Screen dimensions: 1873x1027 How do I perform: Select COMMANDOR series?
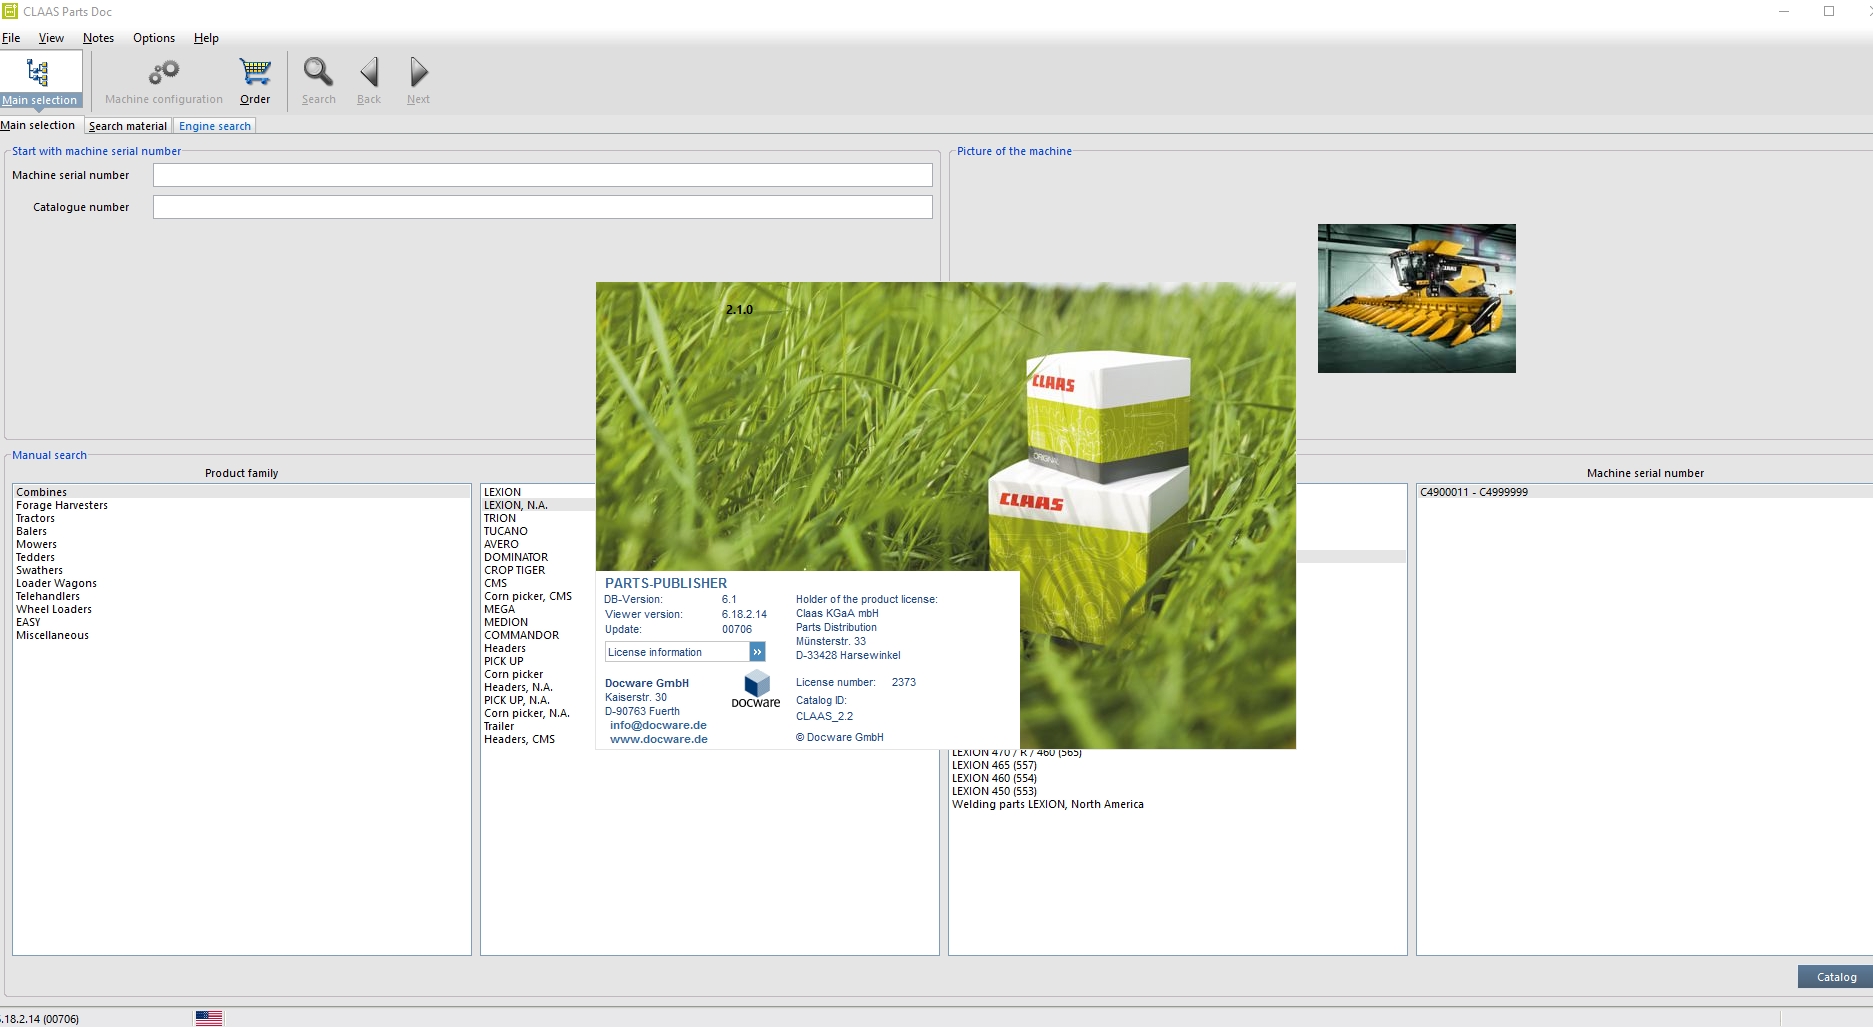click(x=539, y=635)
